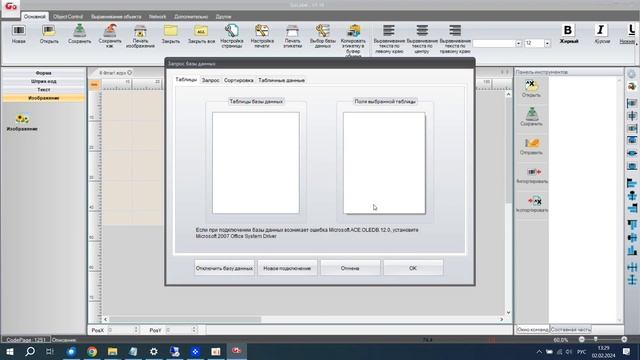Click the Печать изображения icon
This screenshot has width=640, height=360.
[140, 31]
